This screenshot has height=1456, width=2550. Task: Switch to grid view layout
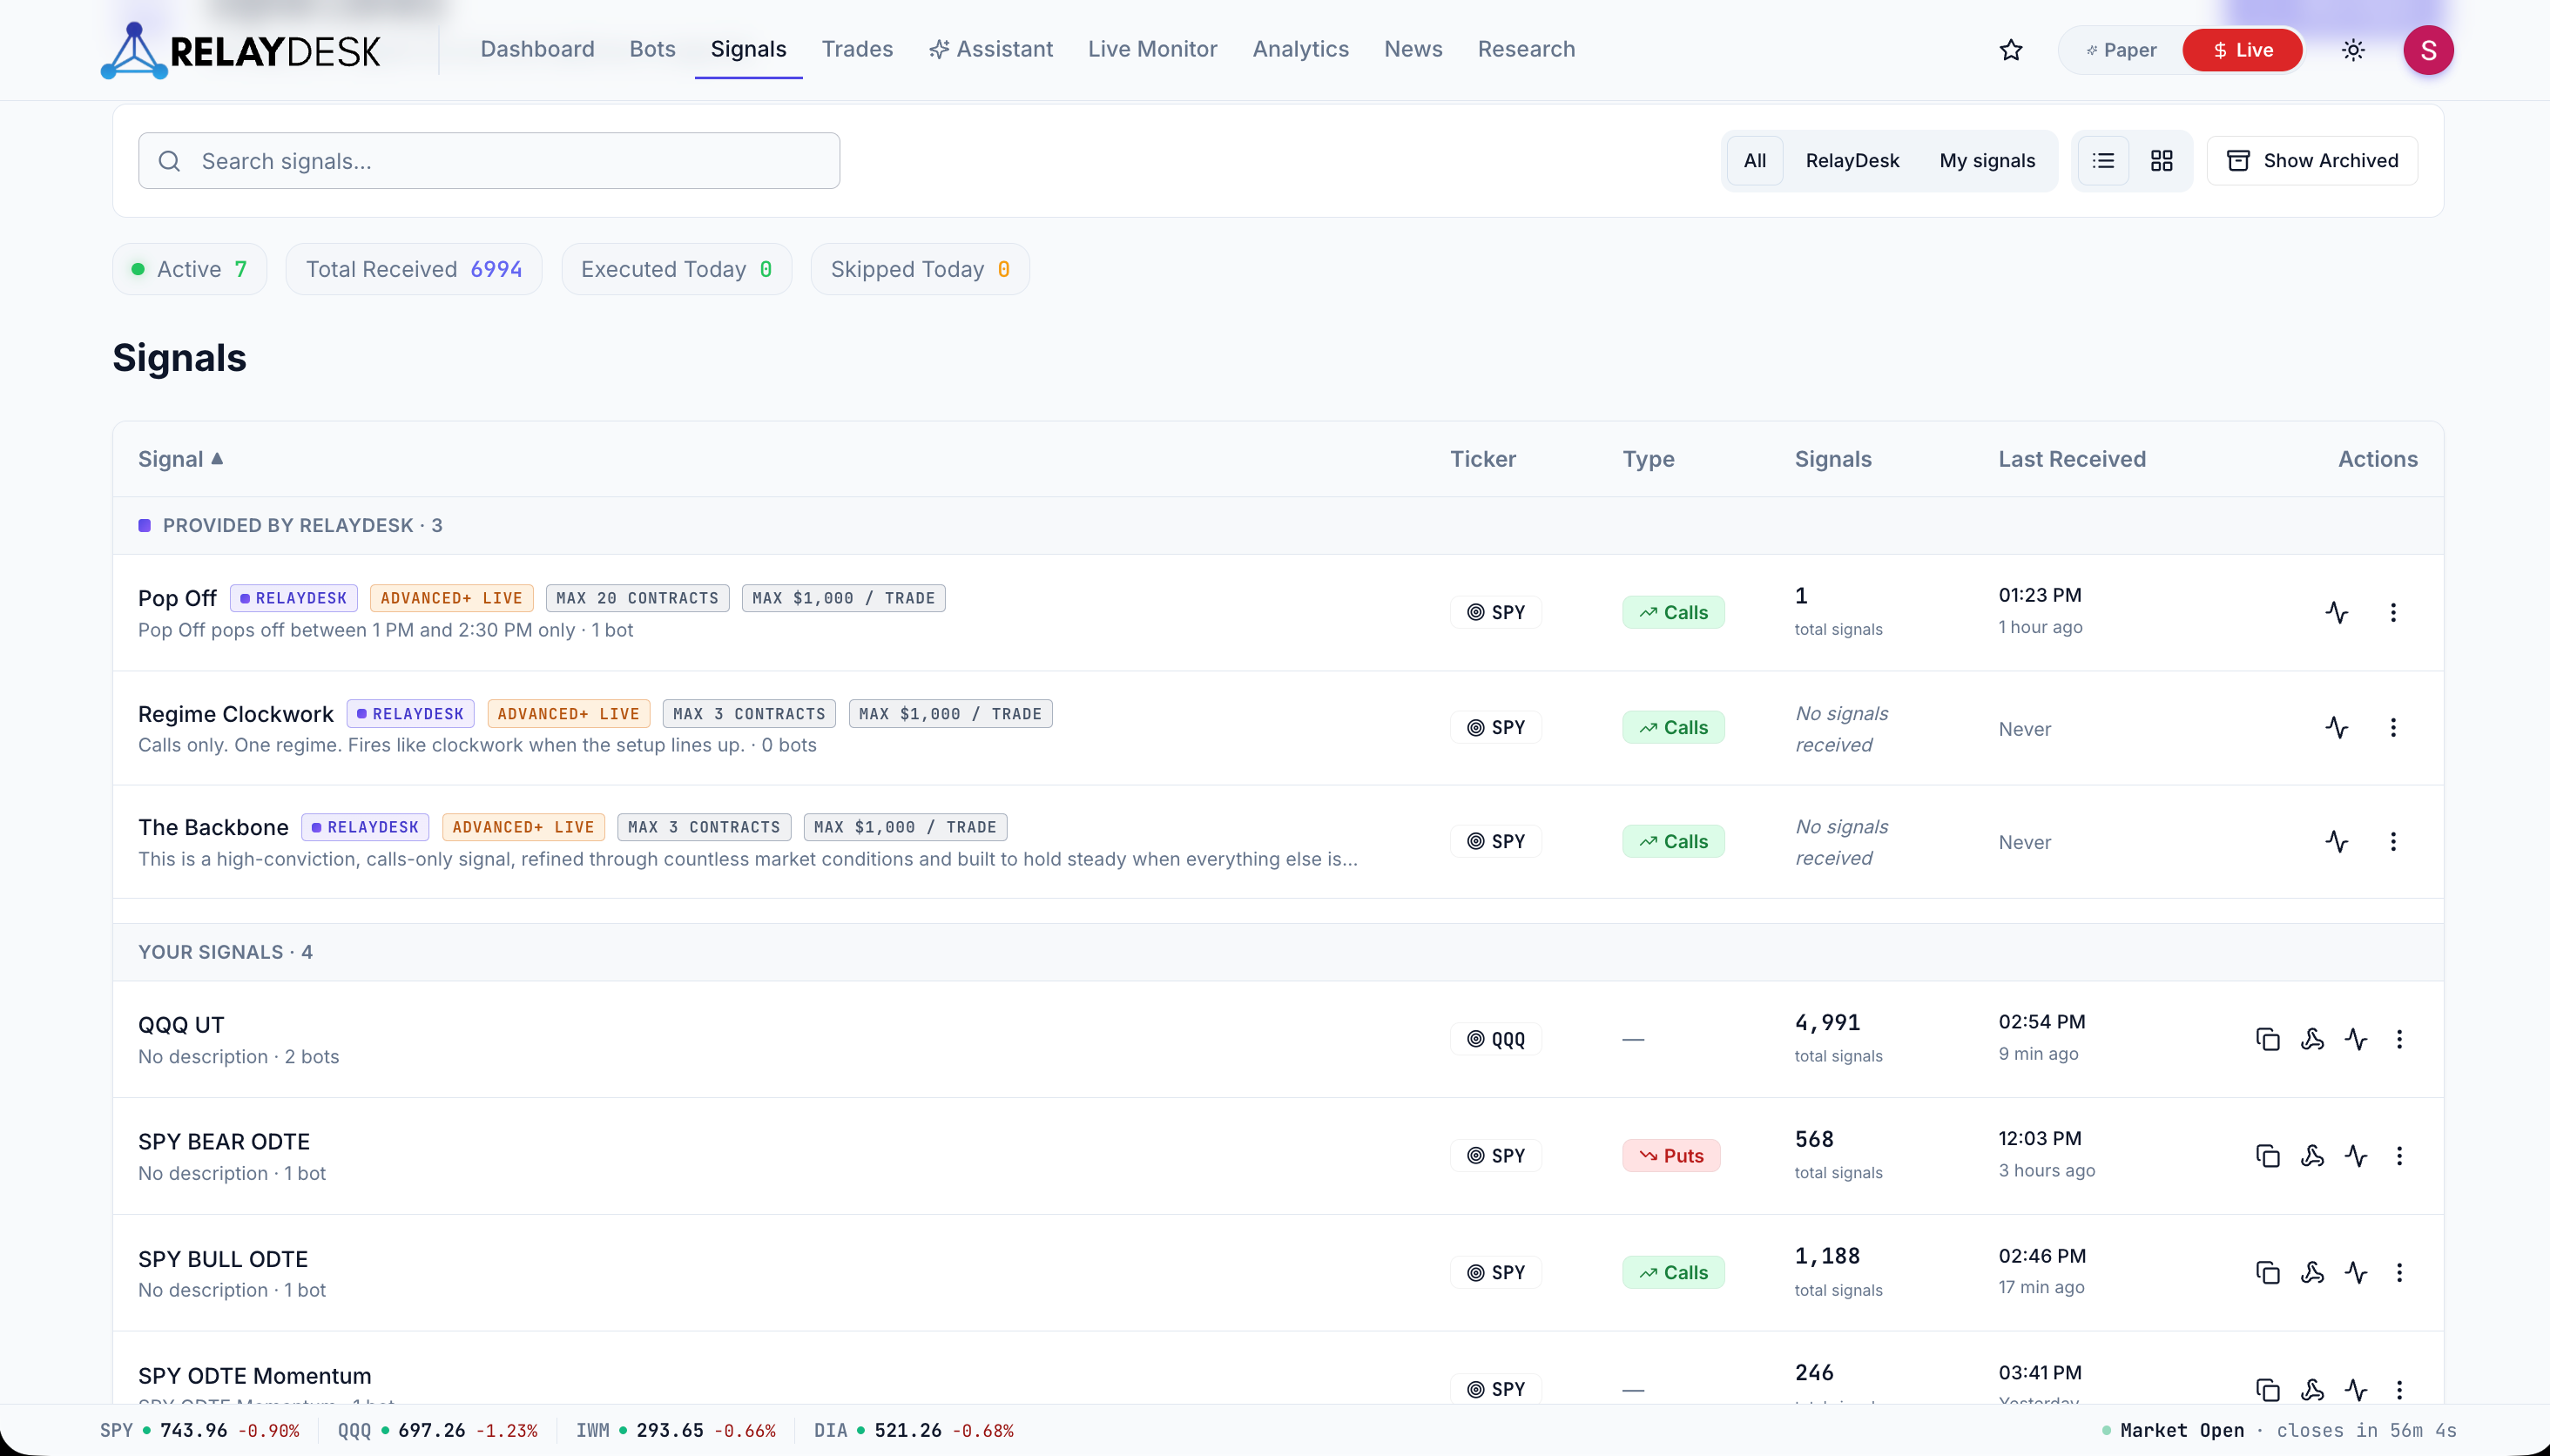[x=2161, y=161]
